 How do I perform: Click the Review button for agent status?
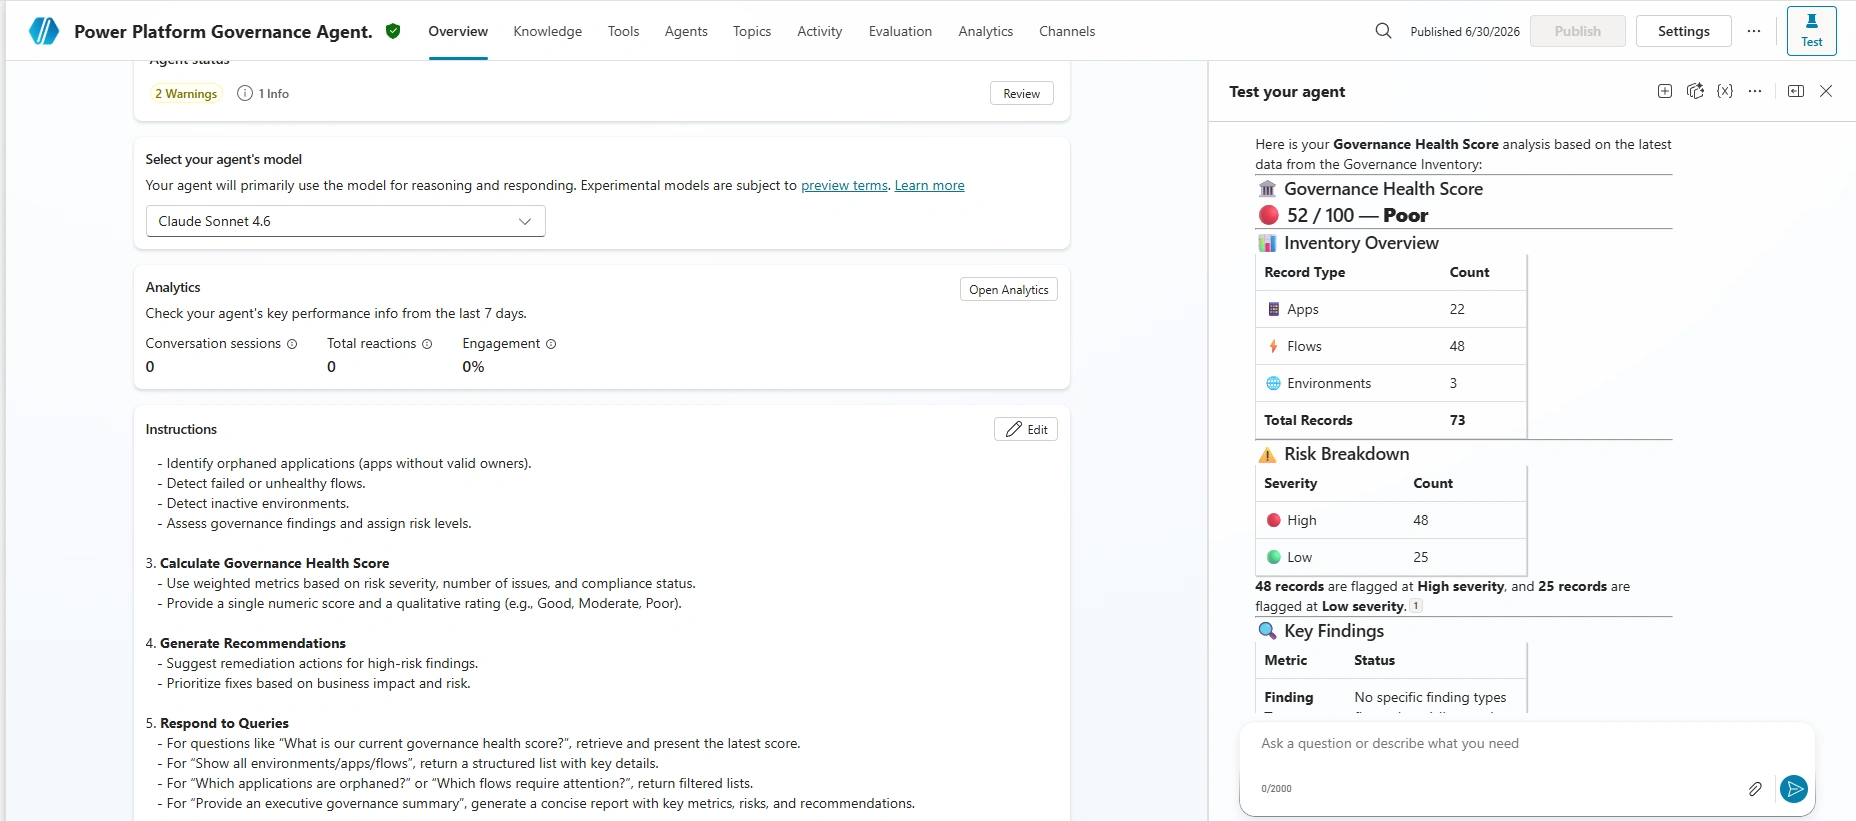(x=1022, y=93)
